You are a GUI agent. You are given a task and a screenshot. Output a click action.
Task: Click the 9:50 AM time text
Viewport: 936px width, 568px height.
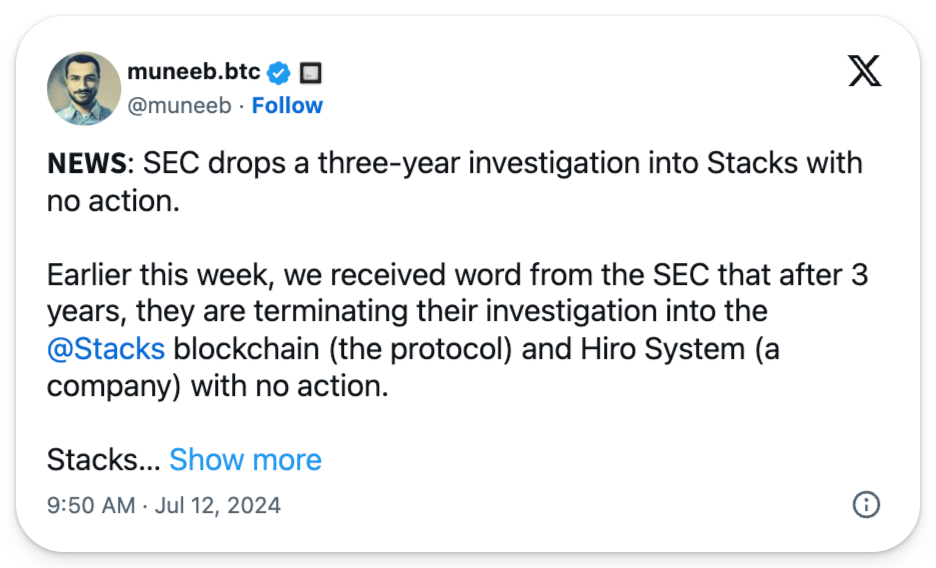(x=90, y=505)
